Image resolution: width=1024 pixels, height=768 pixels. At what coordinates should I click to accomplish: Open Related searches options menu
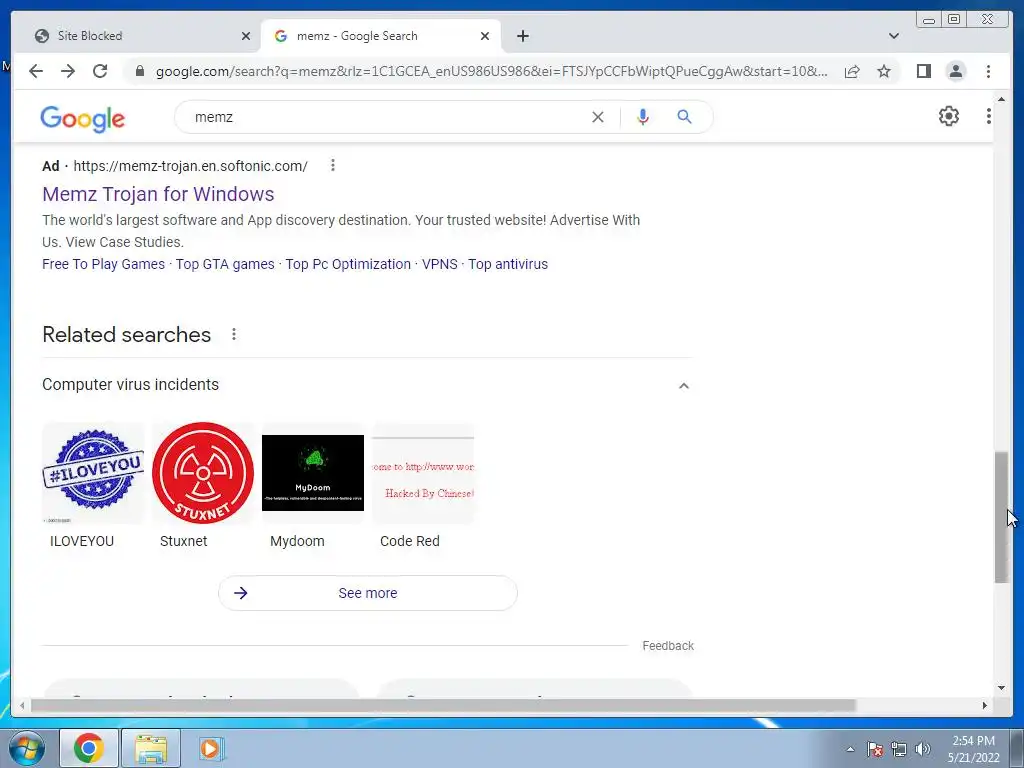(234, 334)
